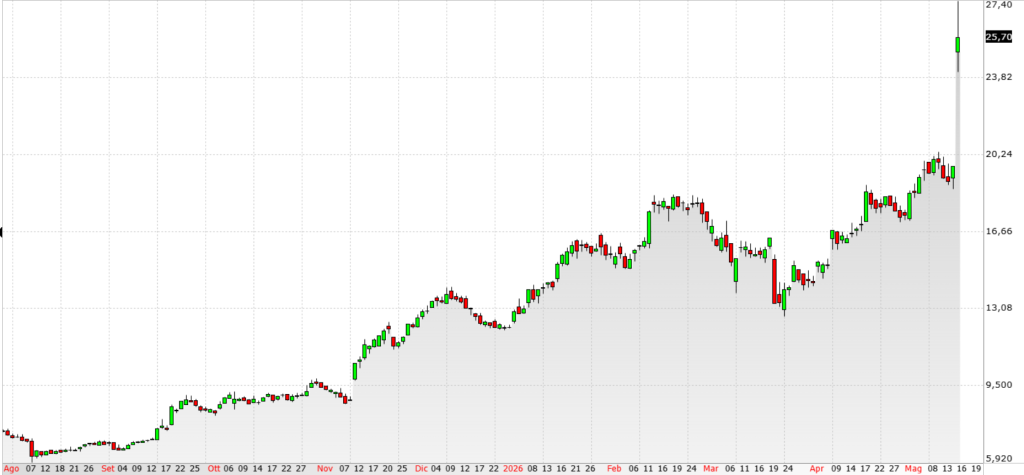Select the Dic month label on time axis
This screenshot has width=1024, height=475.
(x=421, y=468)
